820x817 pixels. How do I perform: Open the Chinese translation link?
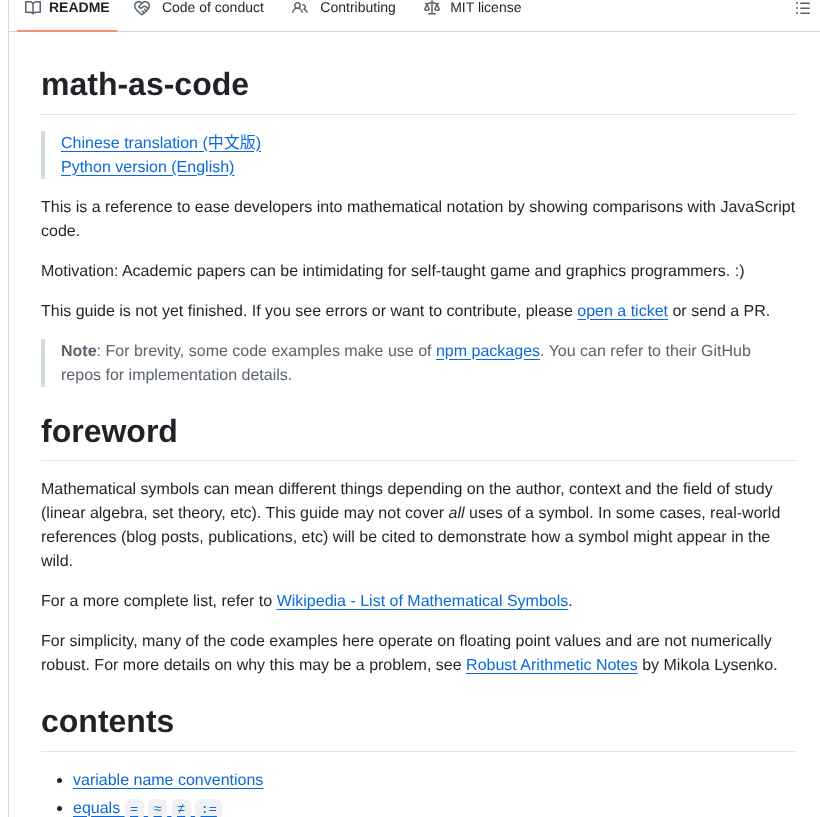click(x=160, y=143)
